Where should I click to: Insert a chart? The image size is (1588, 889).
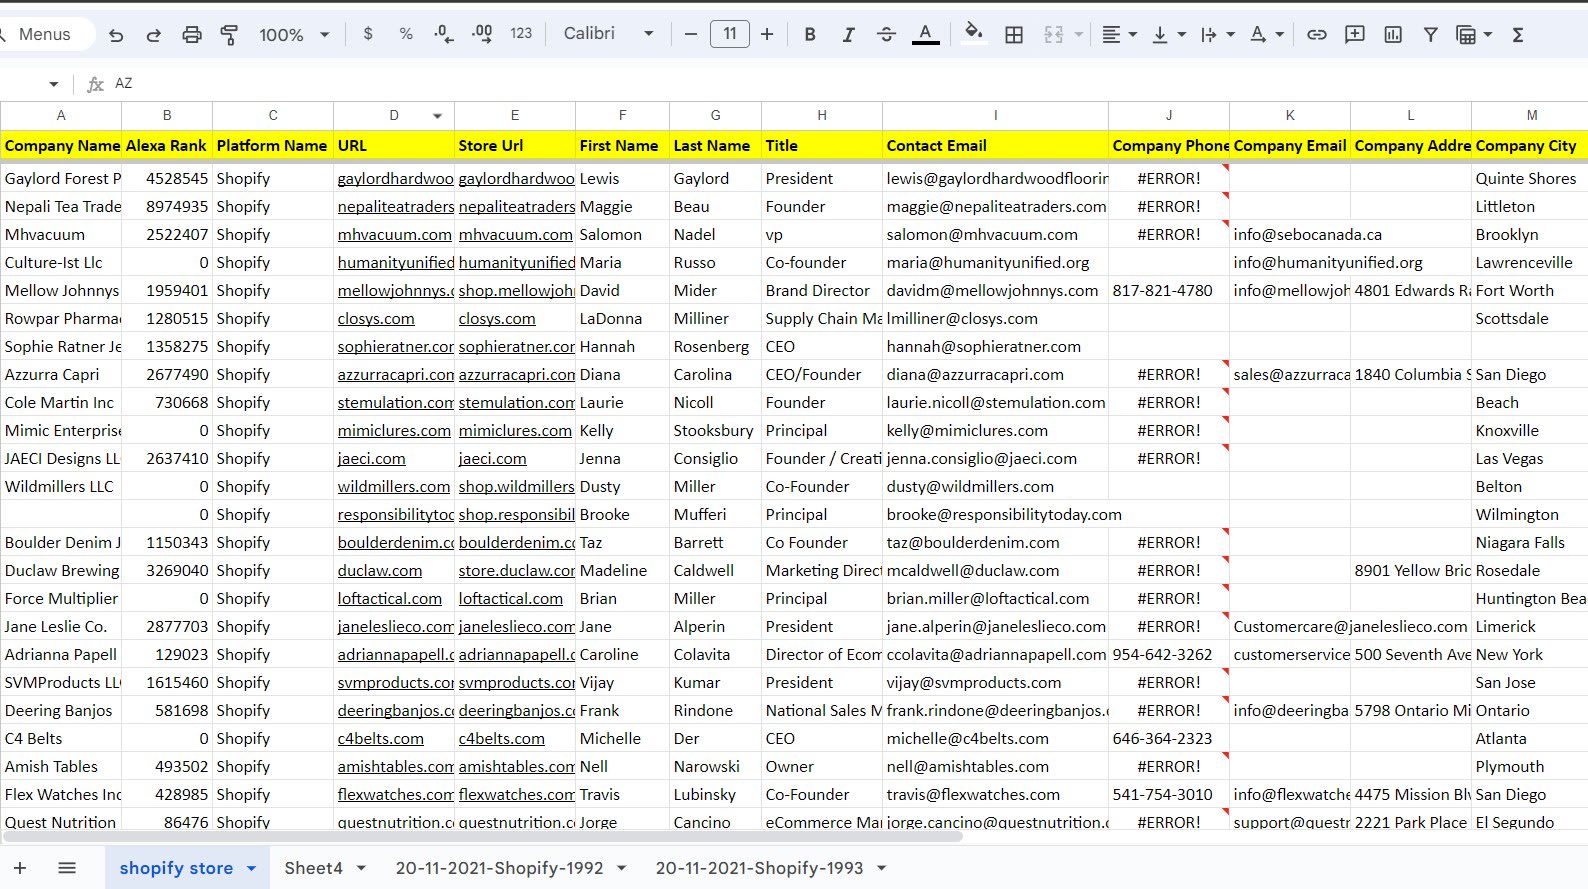1393,34
